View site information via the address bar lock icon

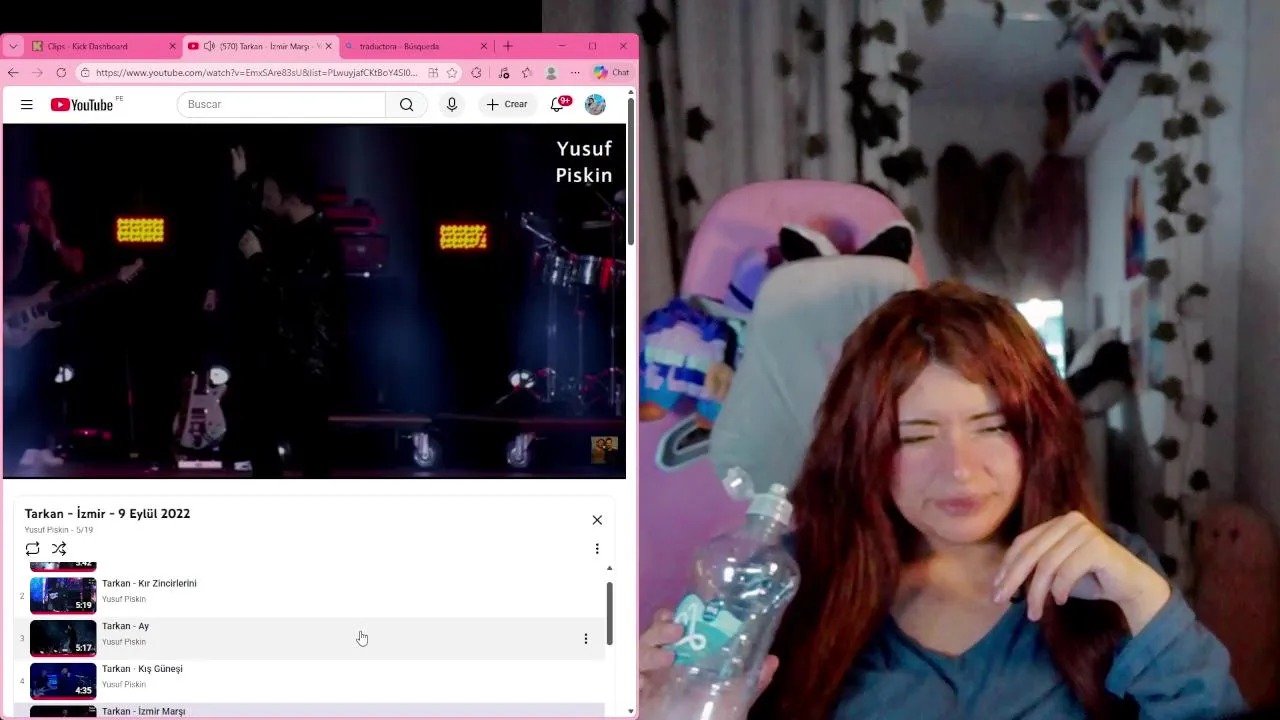[x=85, y=73]
